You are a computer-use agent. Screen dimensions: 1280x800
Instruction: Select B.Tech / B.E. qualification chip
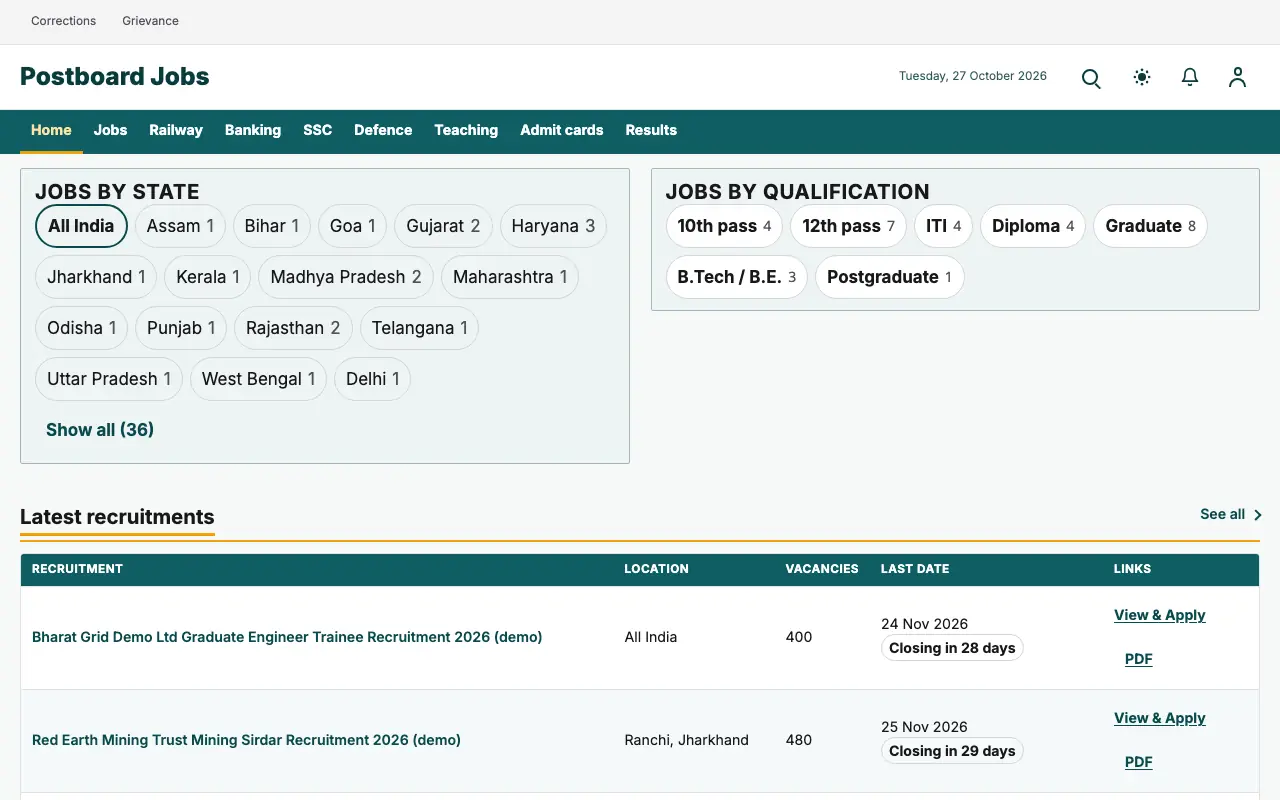(736, 277)
